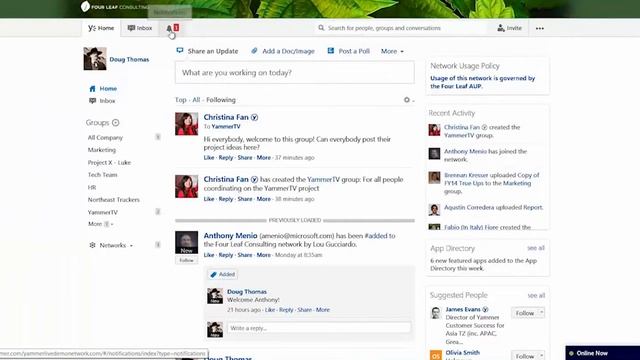Click the Write a reply field
The width and height of the screenshot is (640, 360).
[319, 328]
